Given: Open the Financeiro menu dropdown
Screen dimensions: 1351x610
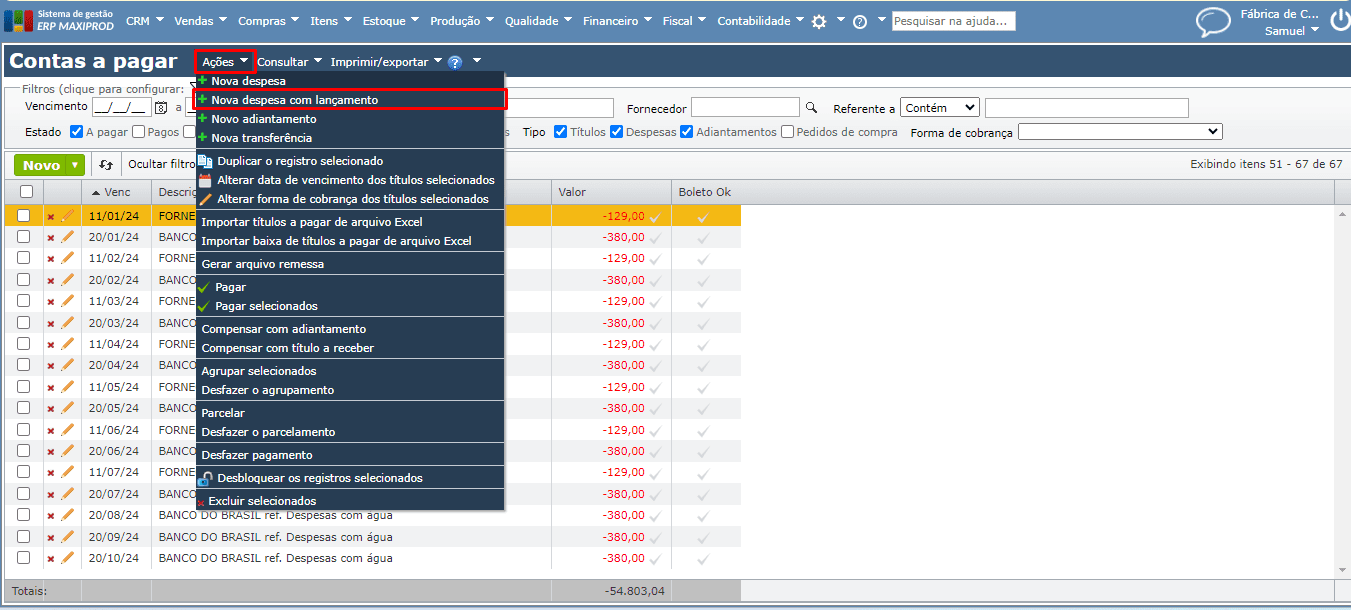Looking at the screenshot, I should pyautogui.click(x=616, y=20).
